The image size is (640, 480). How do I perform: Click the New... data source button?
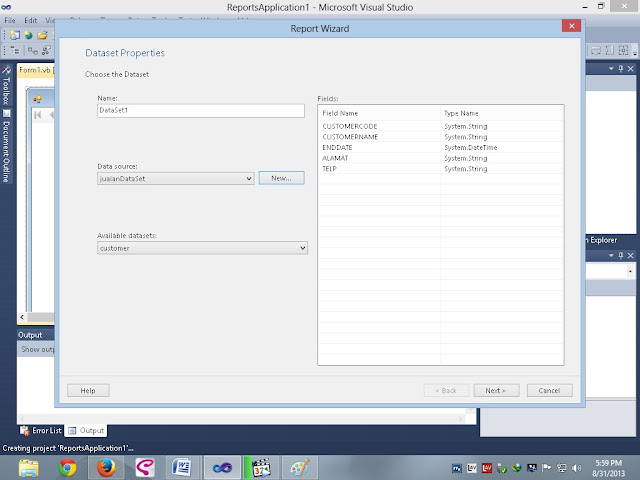tap(281, 178)
